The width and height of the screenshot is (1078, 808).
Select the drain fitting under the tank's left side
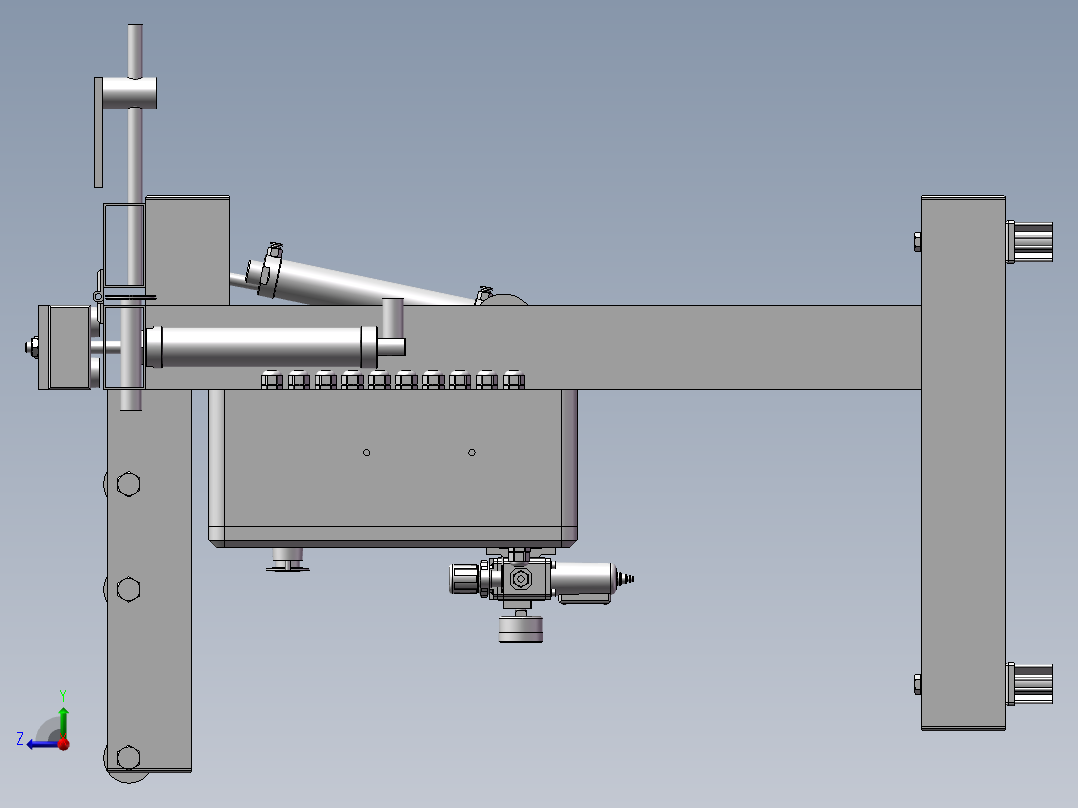pos(287,559)
